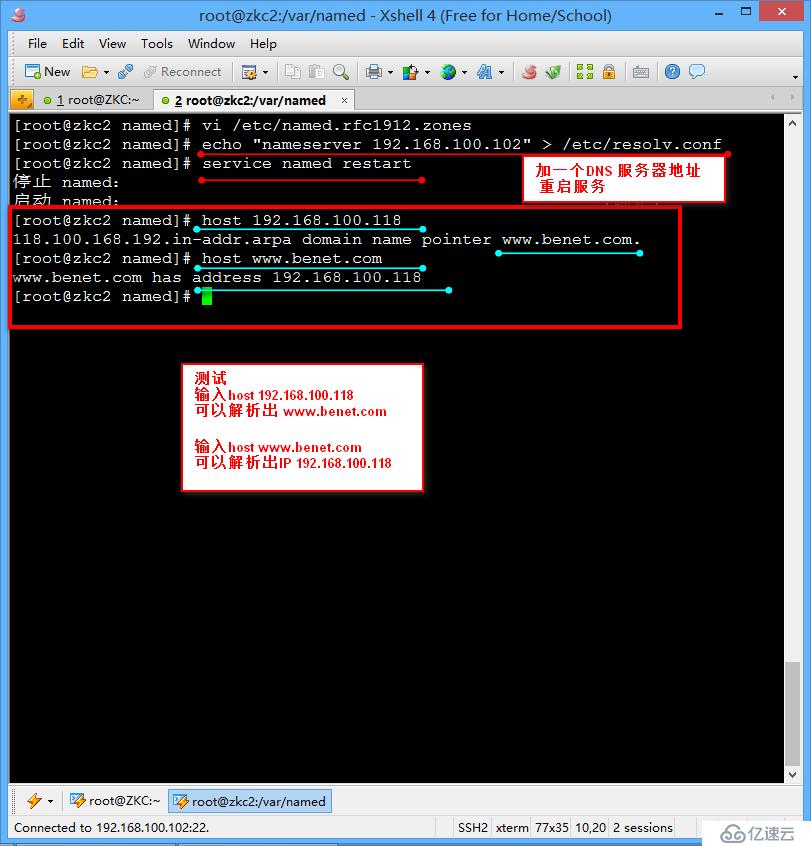Click 'xterm' in status bar
Screen dimensions: 811x846
point(512,828)
